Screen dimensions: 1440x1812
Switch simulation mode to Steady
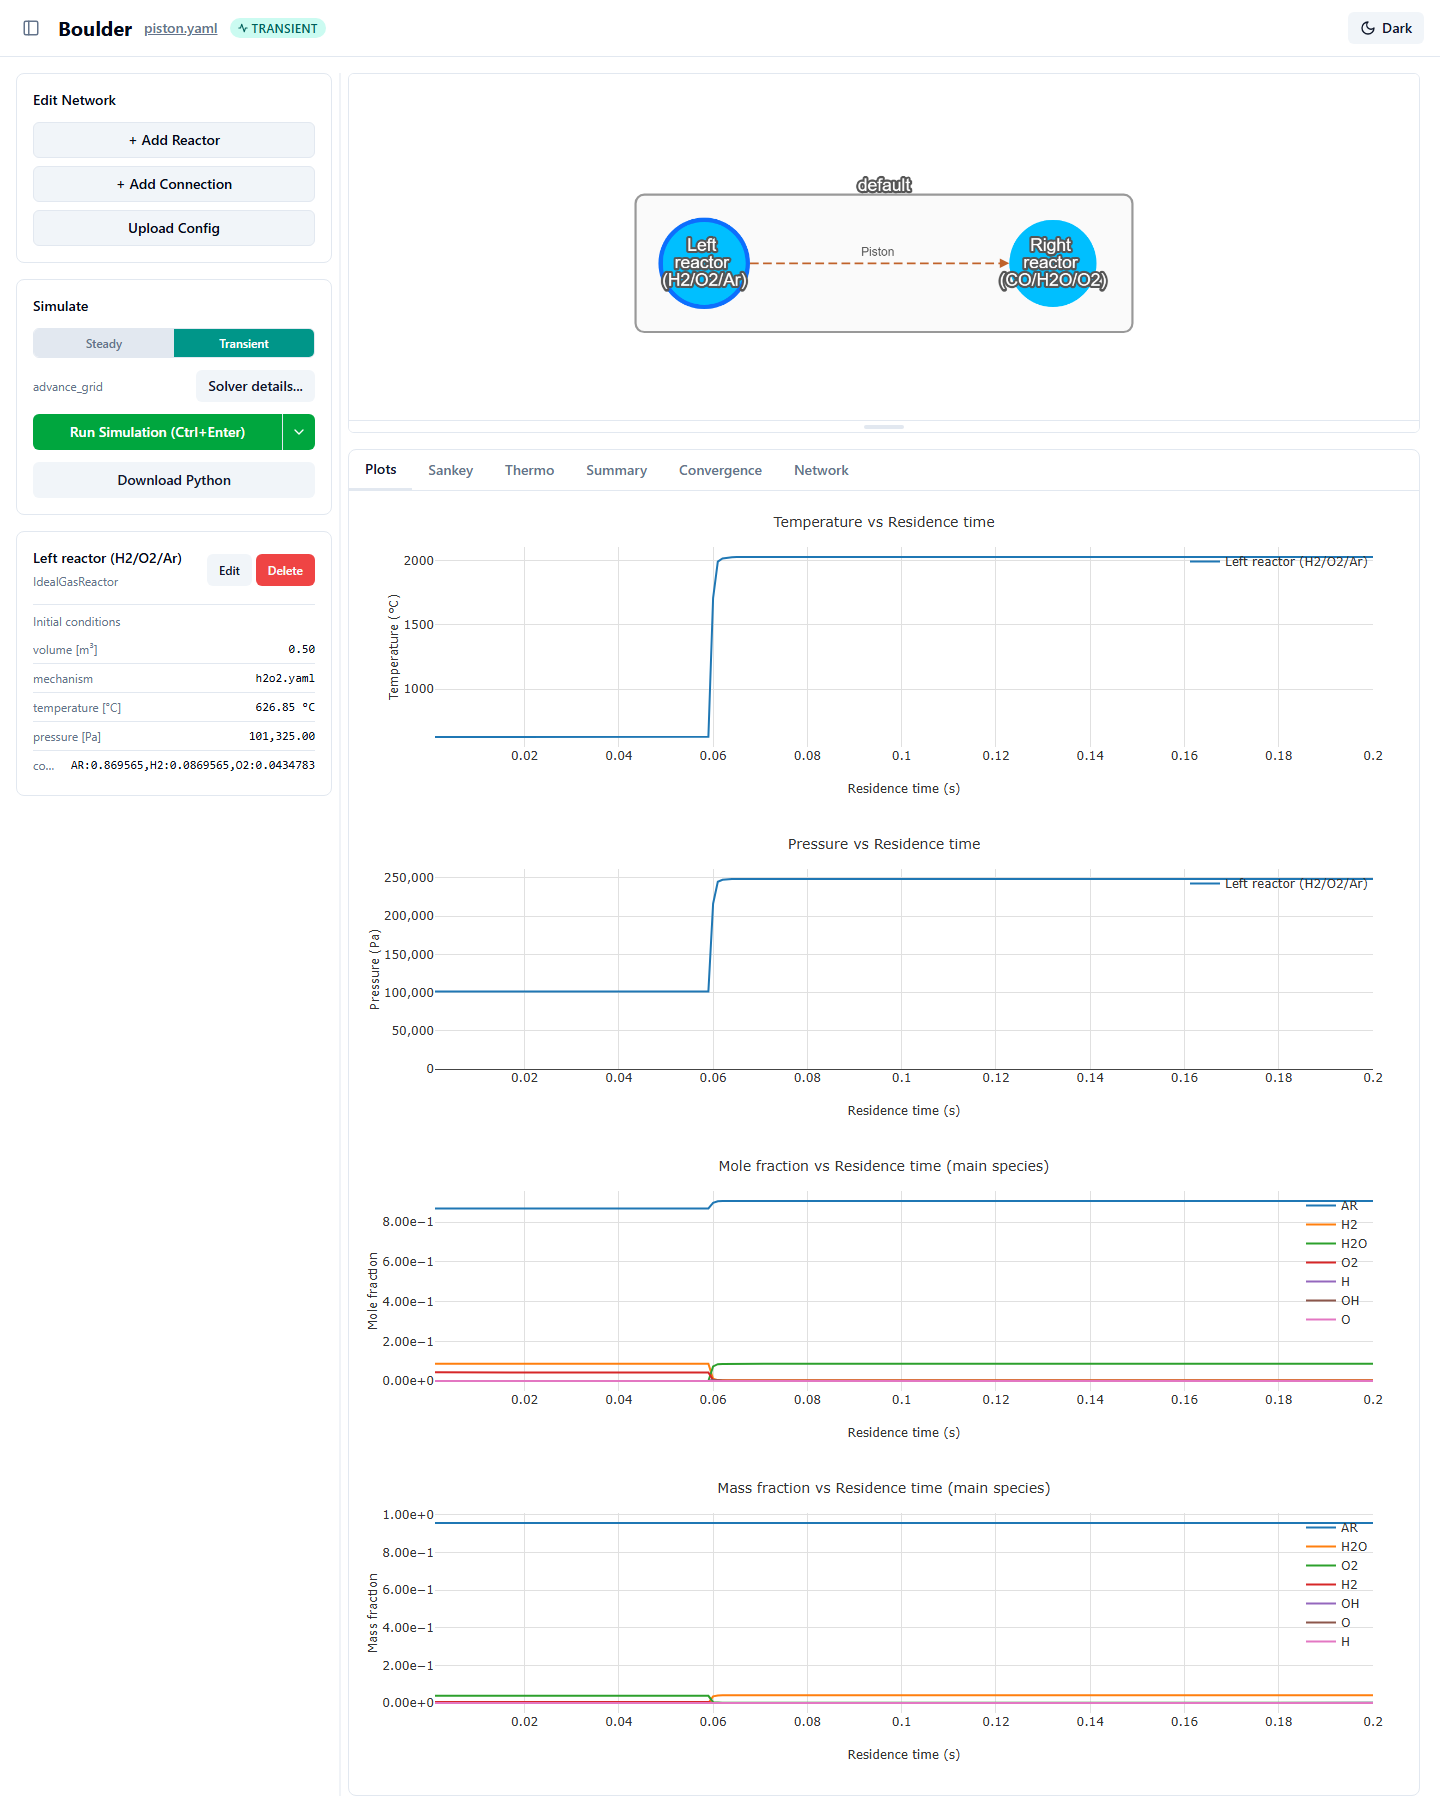(104, 343)
